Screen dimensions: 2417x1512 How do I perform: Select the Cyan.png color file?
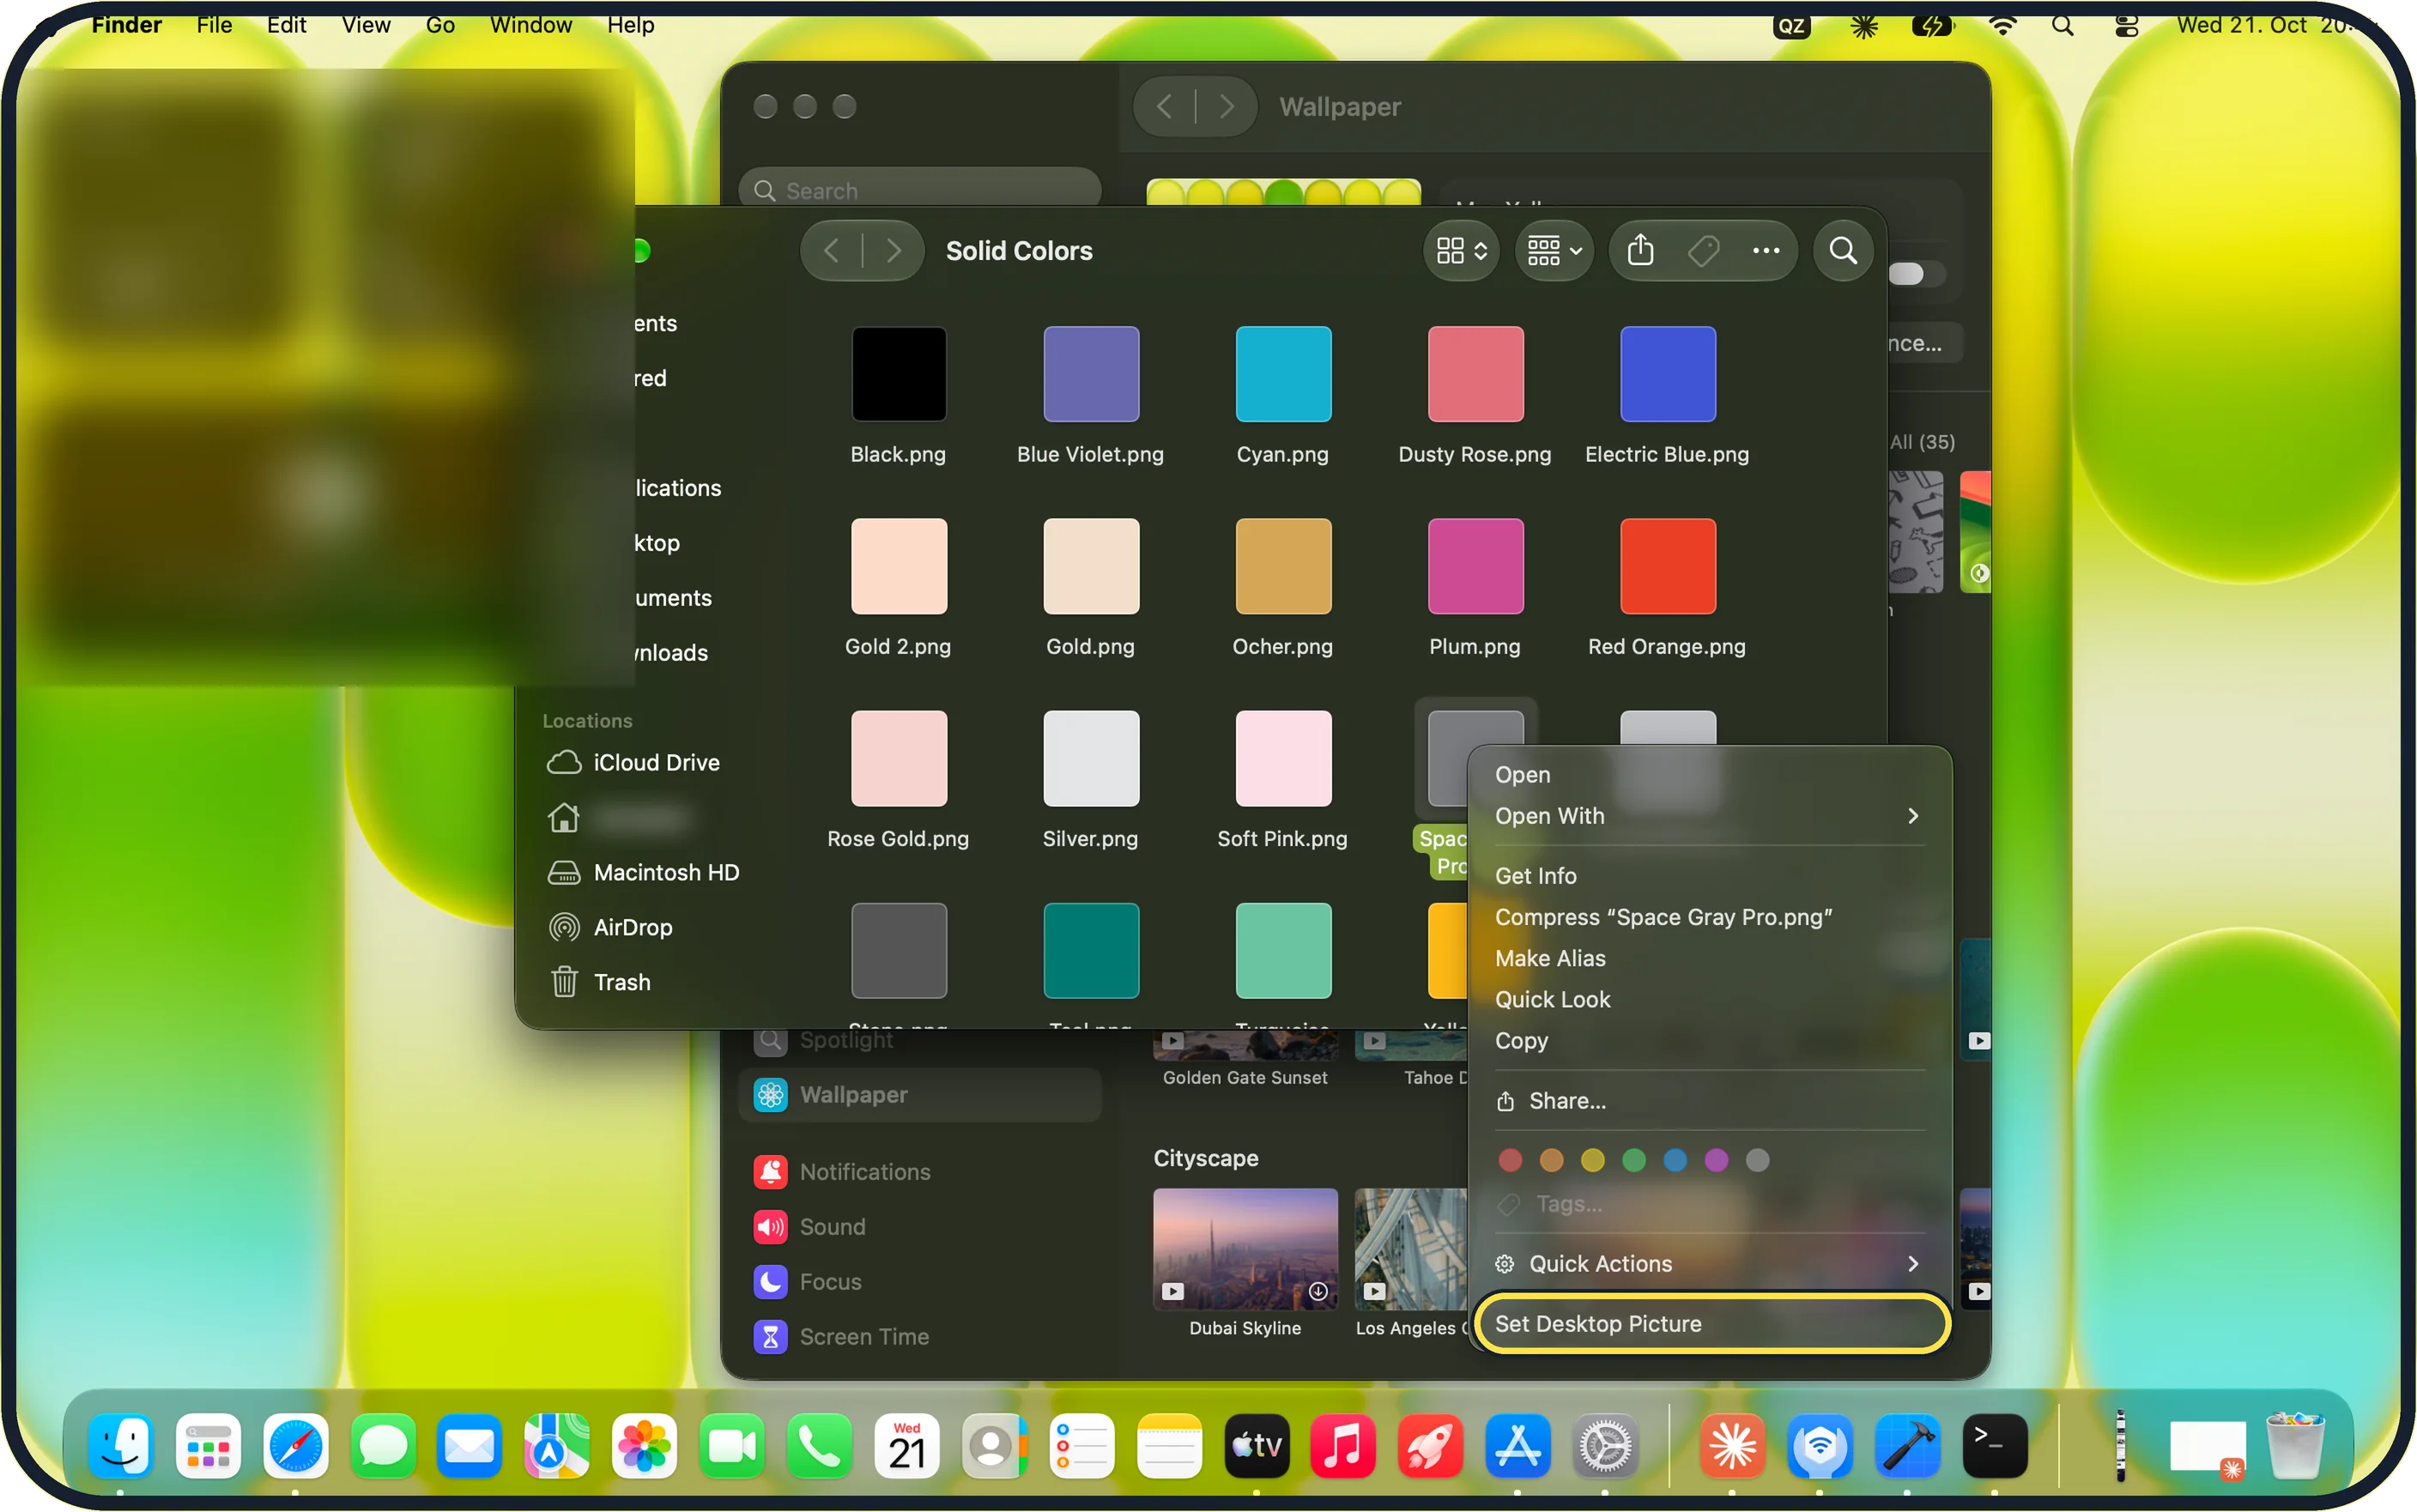tap(1283, 374)
